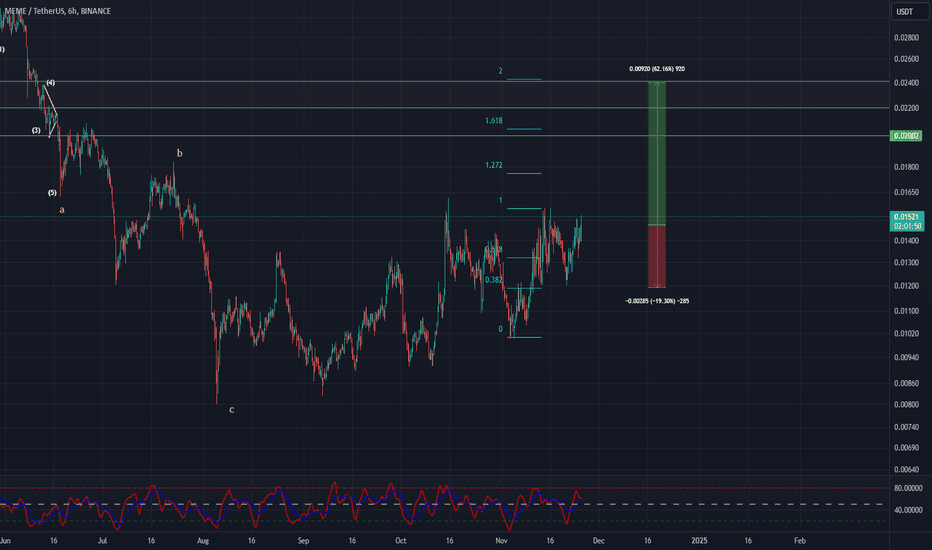Click the 0.00860 price axis label
932x550 pixels.
point(906,384)
